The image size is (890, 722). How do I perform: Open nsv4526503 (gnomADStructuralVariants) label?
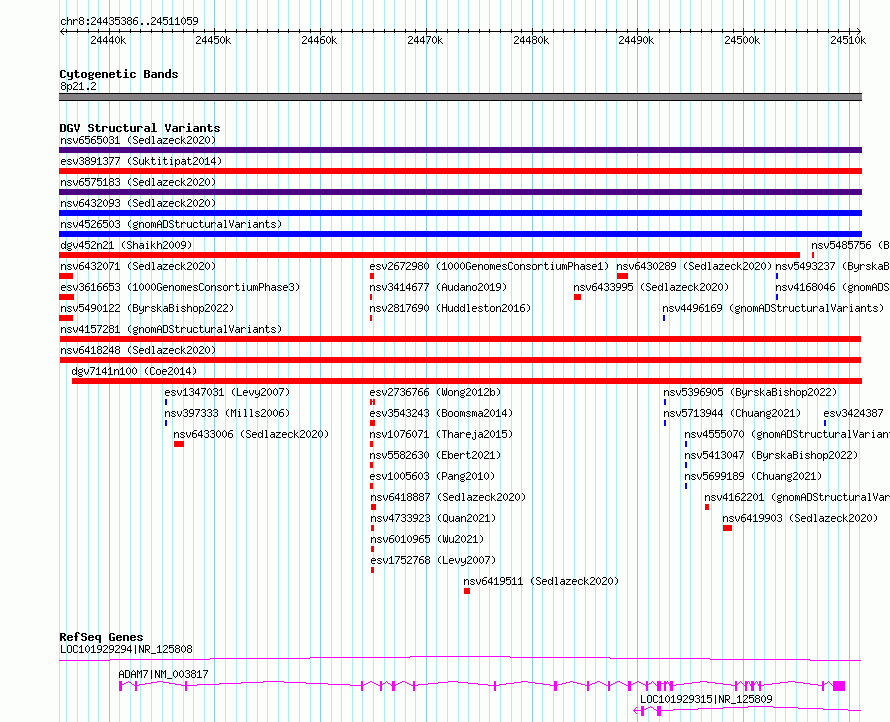[x=171, y=224]
